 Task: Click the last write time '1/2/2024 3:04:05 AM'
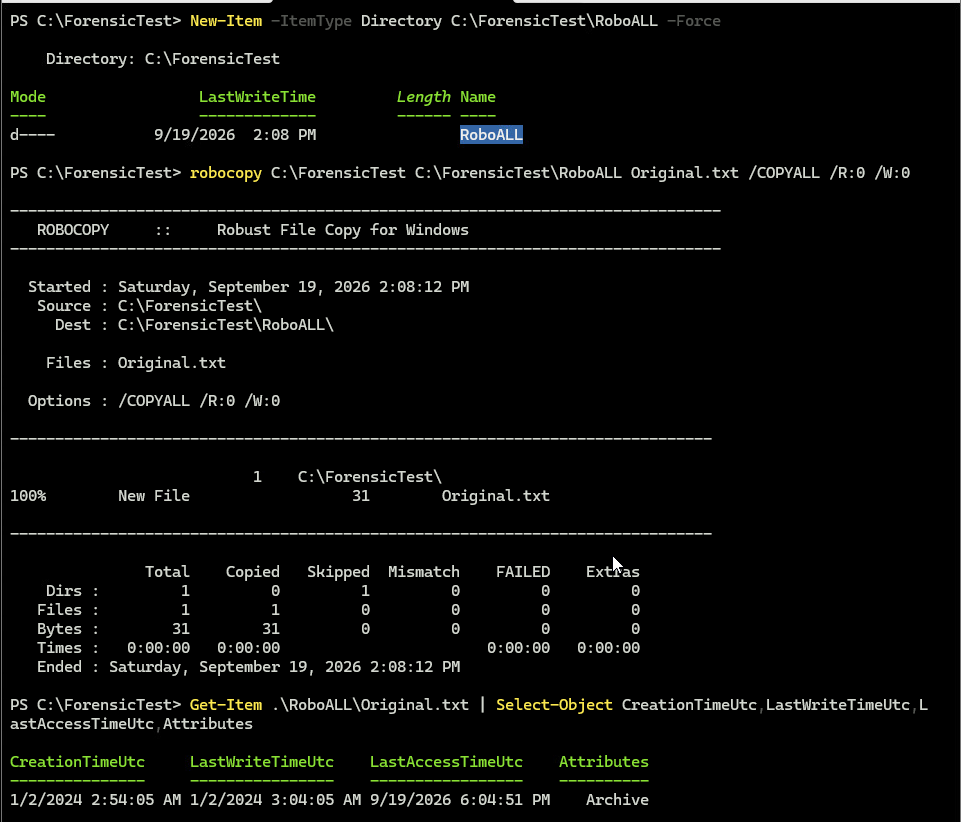pyautogui.click(x=276, y=800)
